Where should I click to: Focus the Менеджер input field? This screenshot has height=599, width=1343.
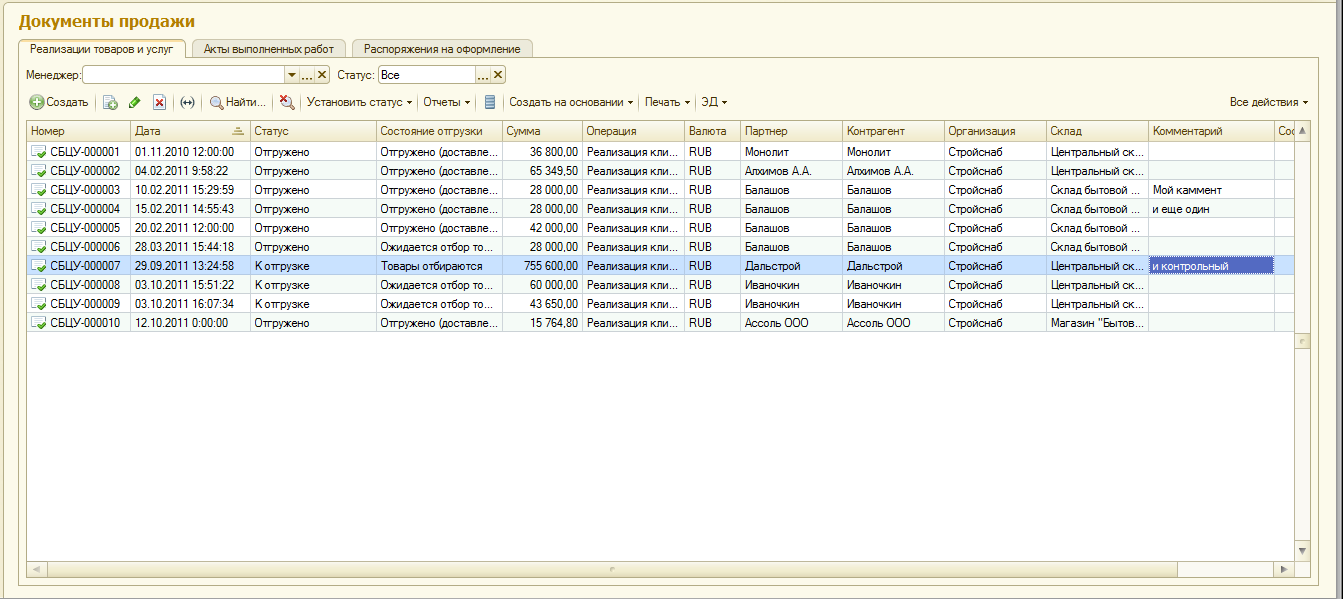pyautogui.click(x=184, y=75)
